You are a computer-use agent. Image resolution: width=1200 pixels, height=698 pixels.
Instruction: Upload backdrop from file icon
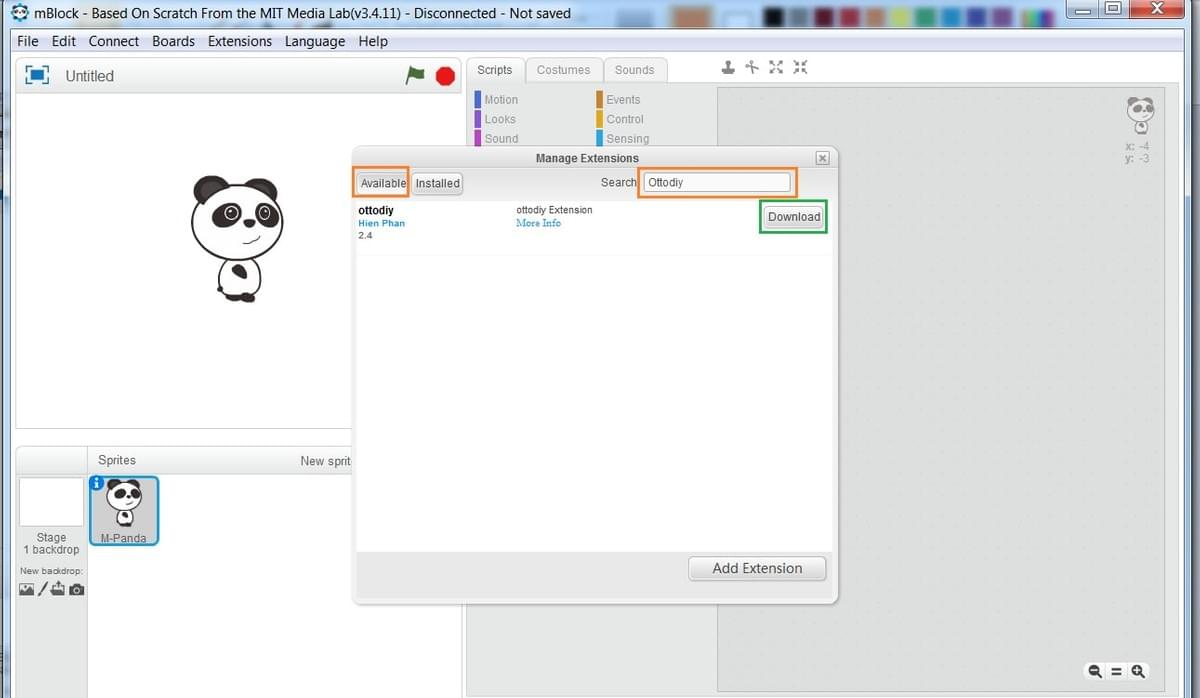point(58,589)
